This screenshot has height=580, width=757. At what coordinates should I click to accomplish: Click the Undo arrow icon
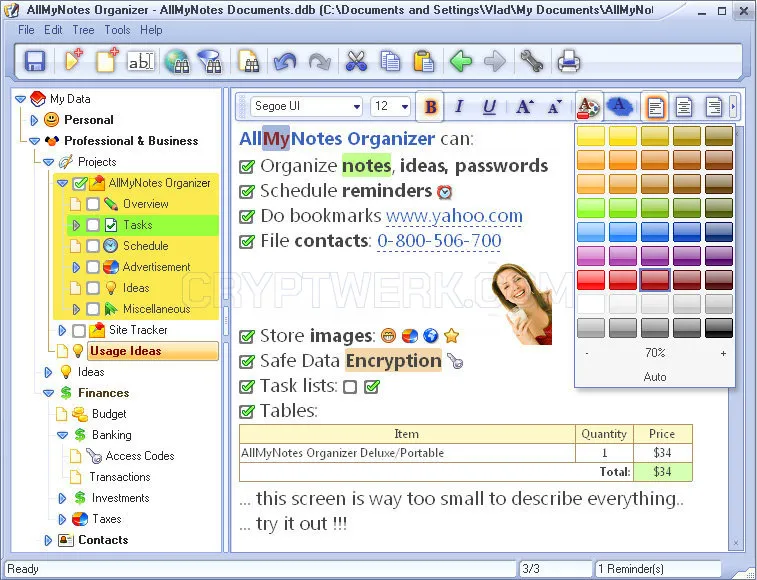click(285, 62)
